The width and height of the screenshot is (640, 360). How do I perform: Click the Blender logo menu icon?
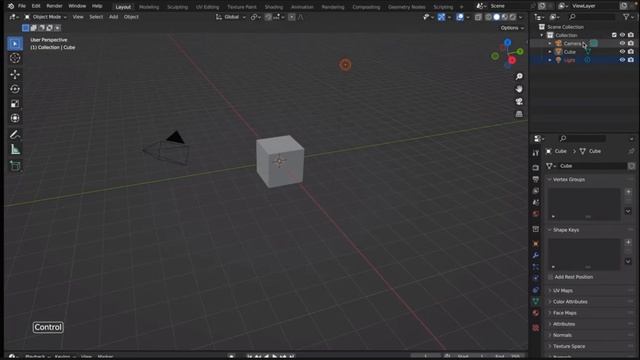[11, 6]
